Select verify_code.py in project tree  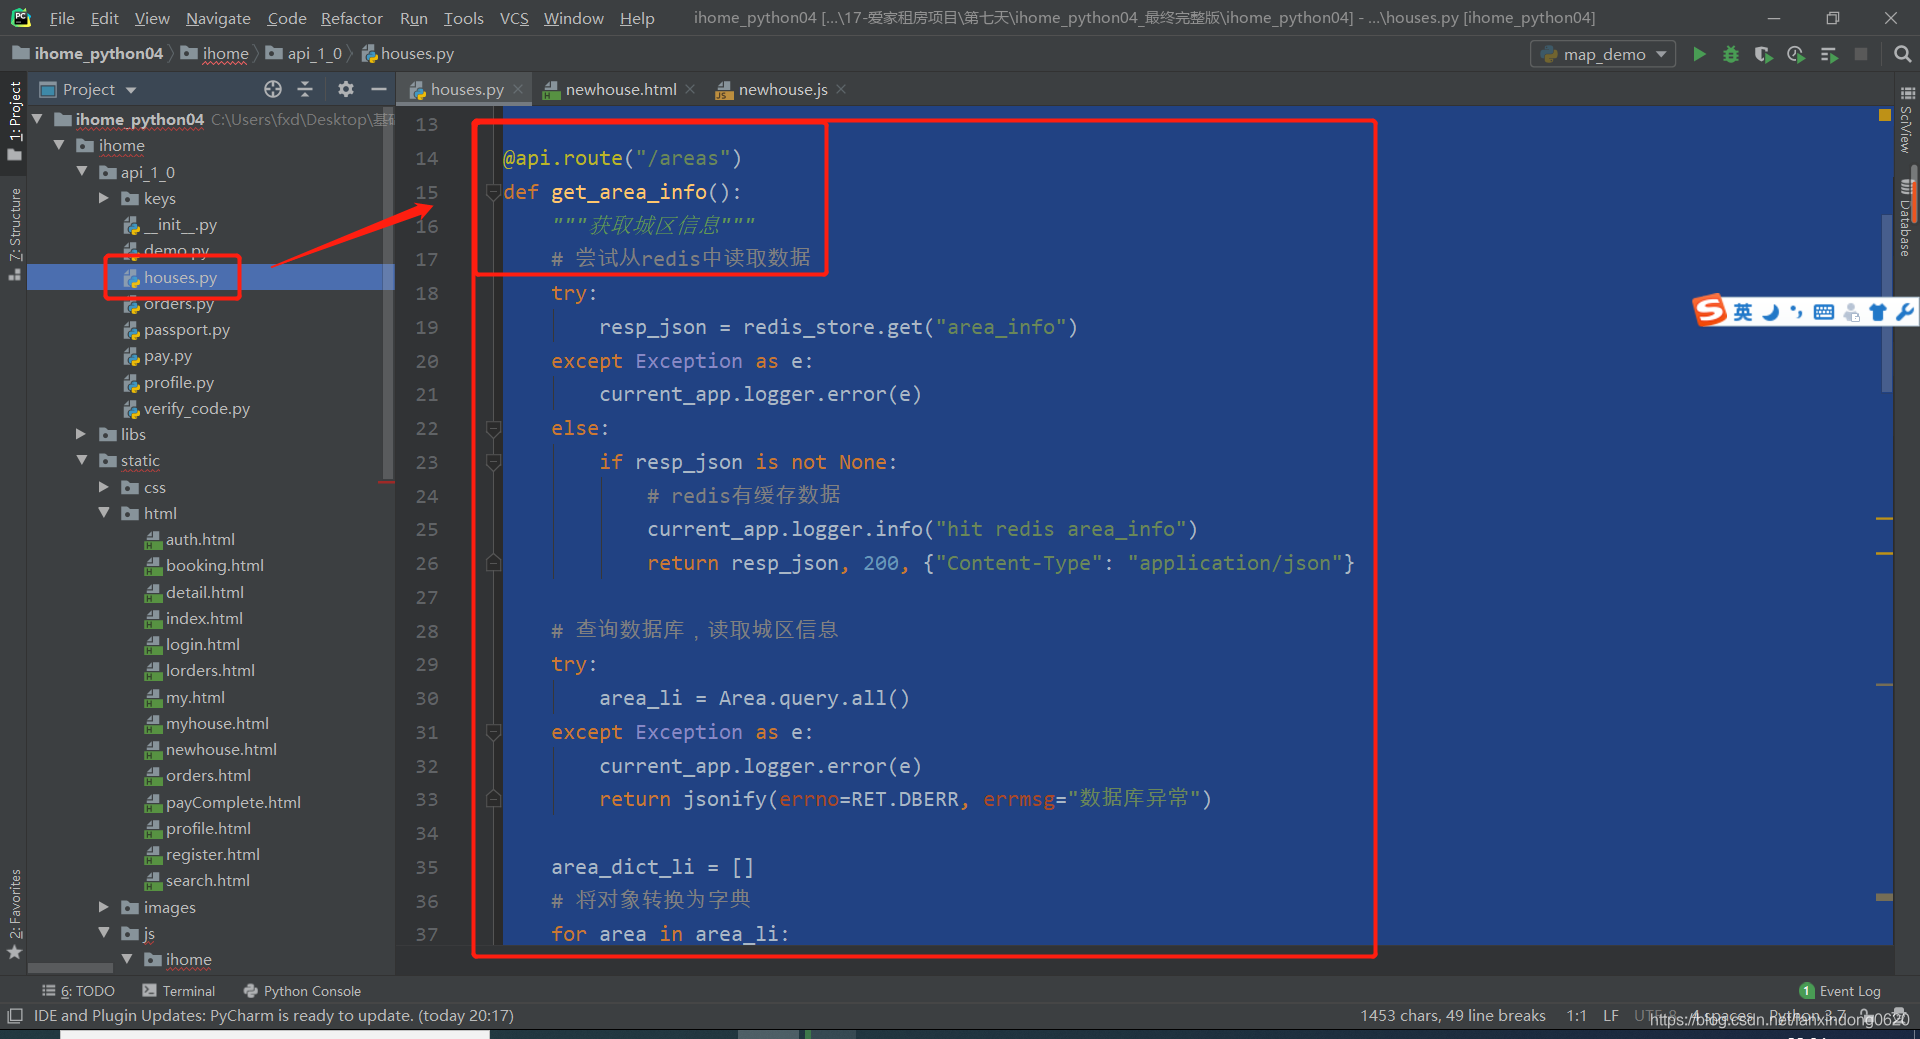(x=196, y=408)
